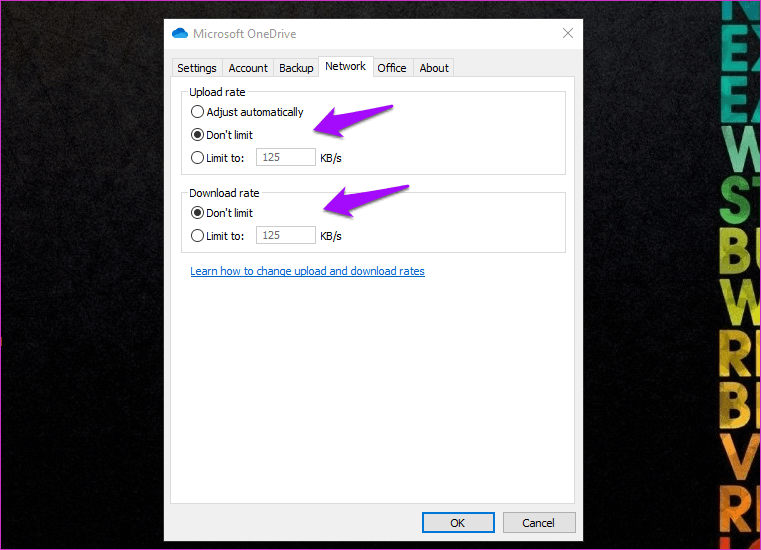761x550 pixels.
Task: Select Limit to under Download rate
Action: 217,236
